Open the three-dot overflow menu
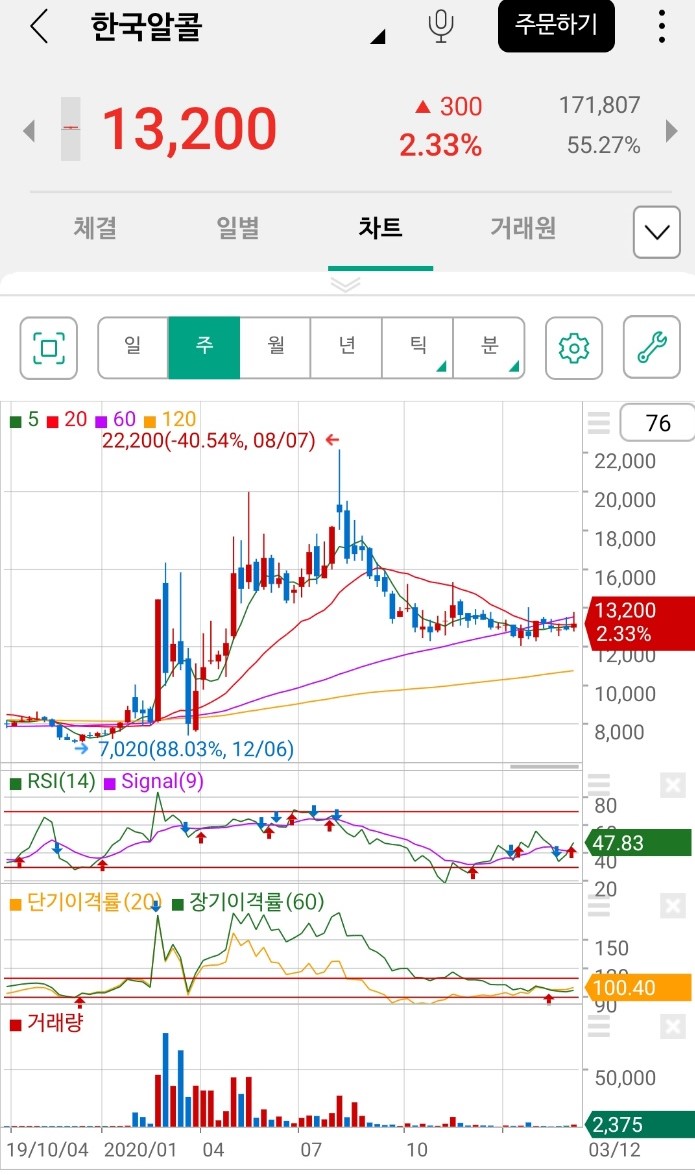The width and height of the screenshot is (695, 1175). 661,26
